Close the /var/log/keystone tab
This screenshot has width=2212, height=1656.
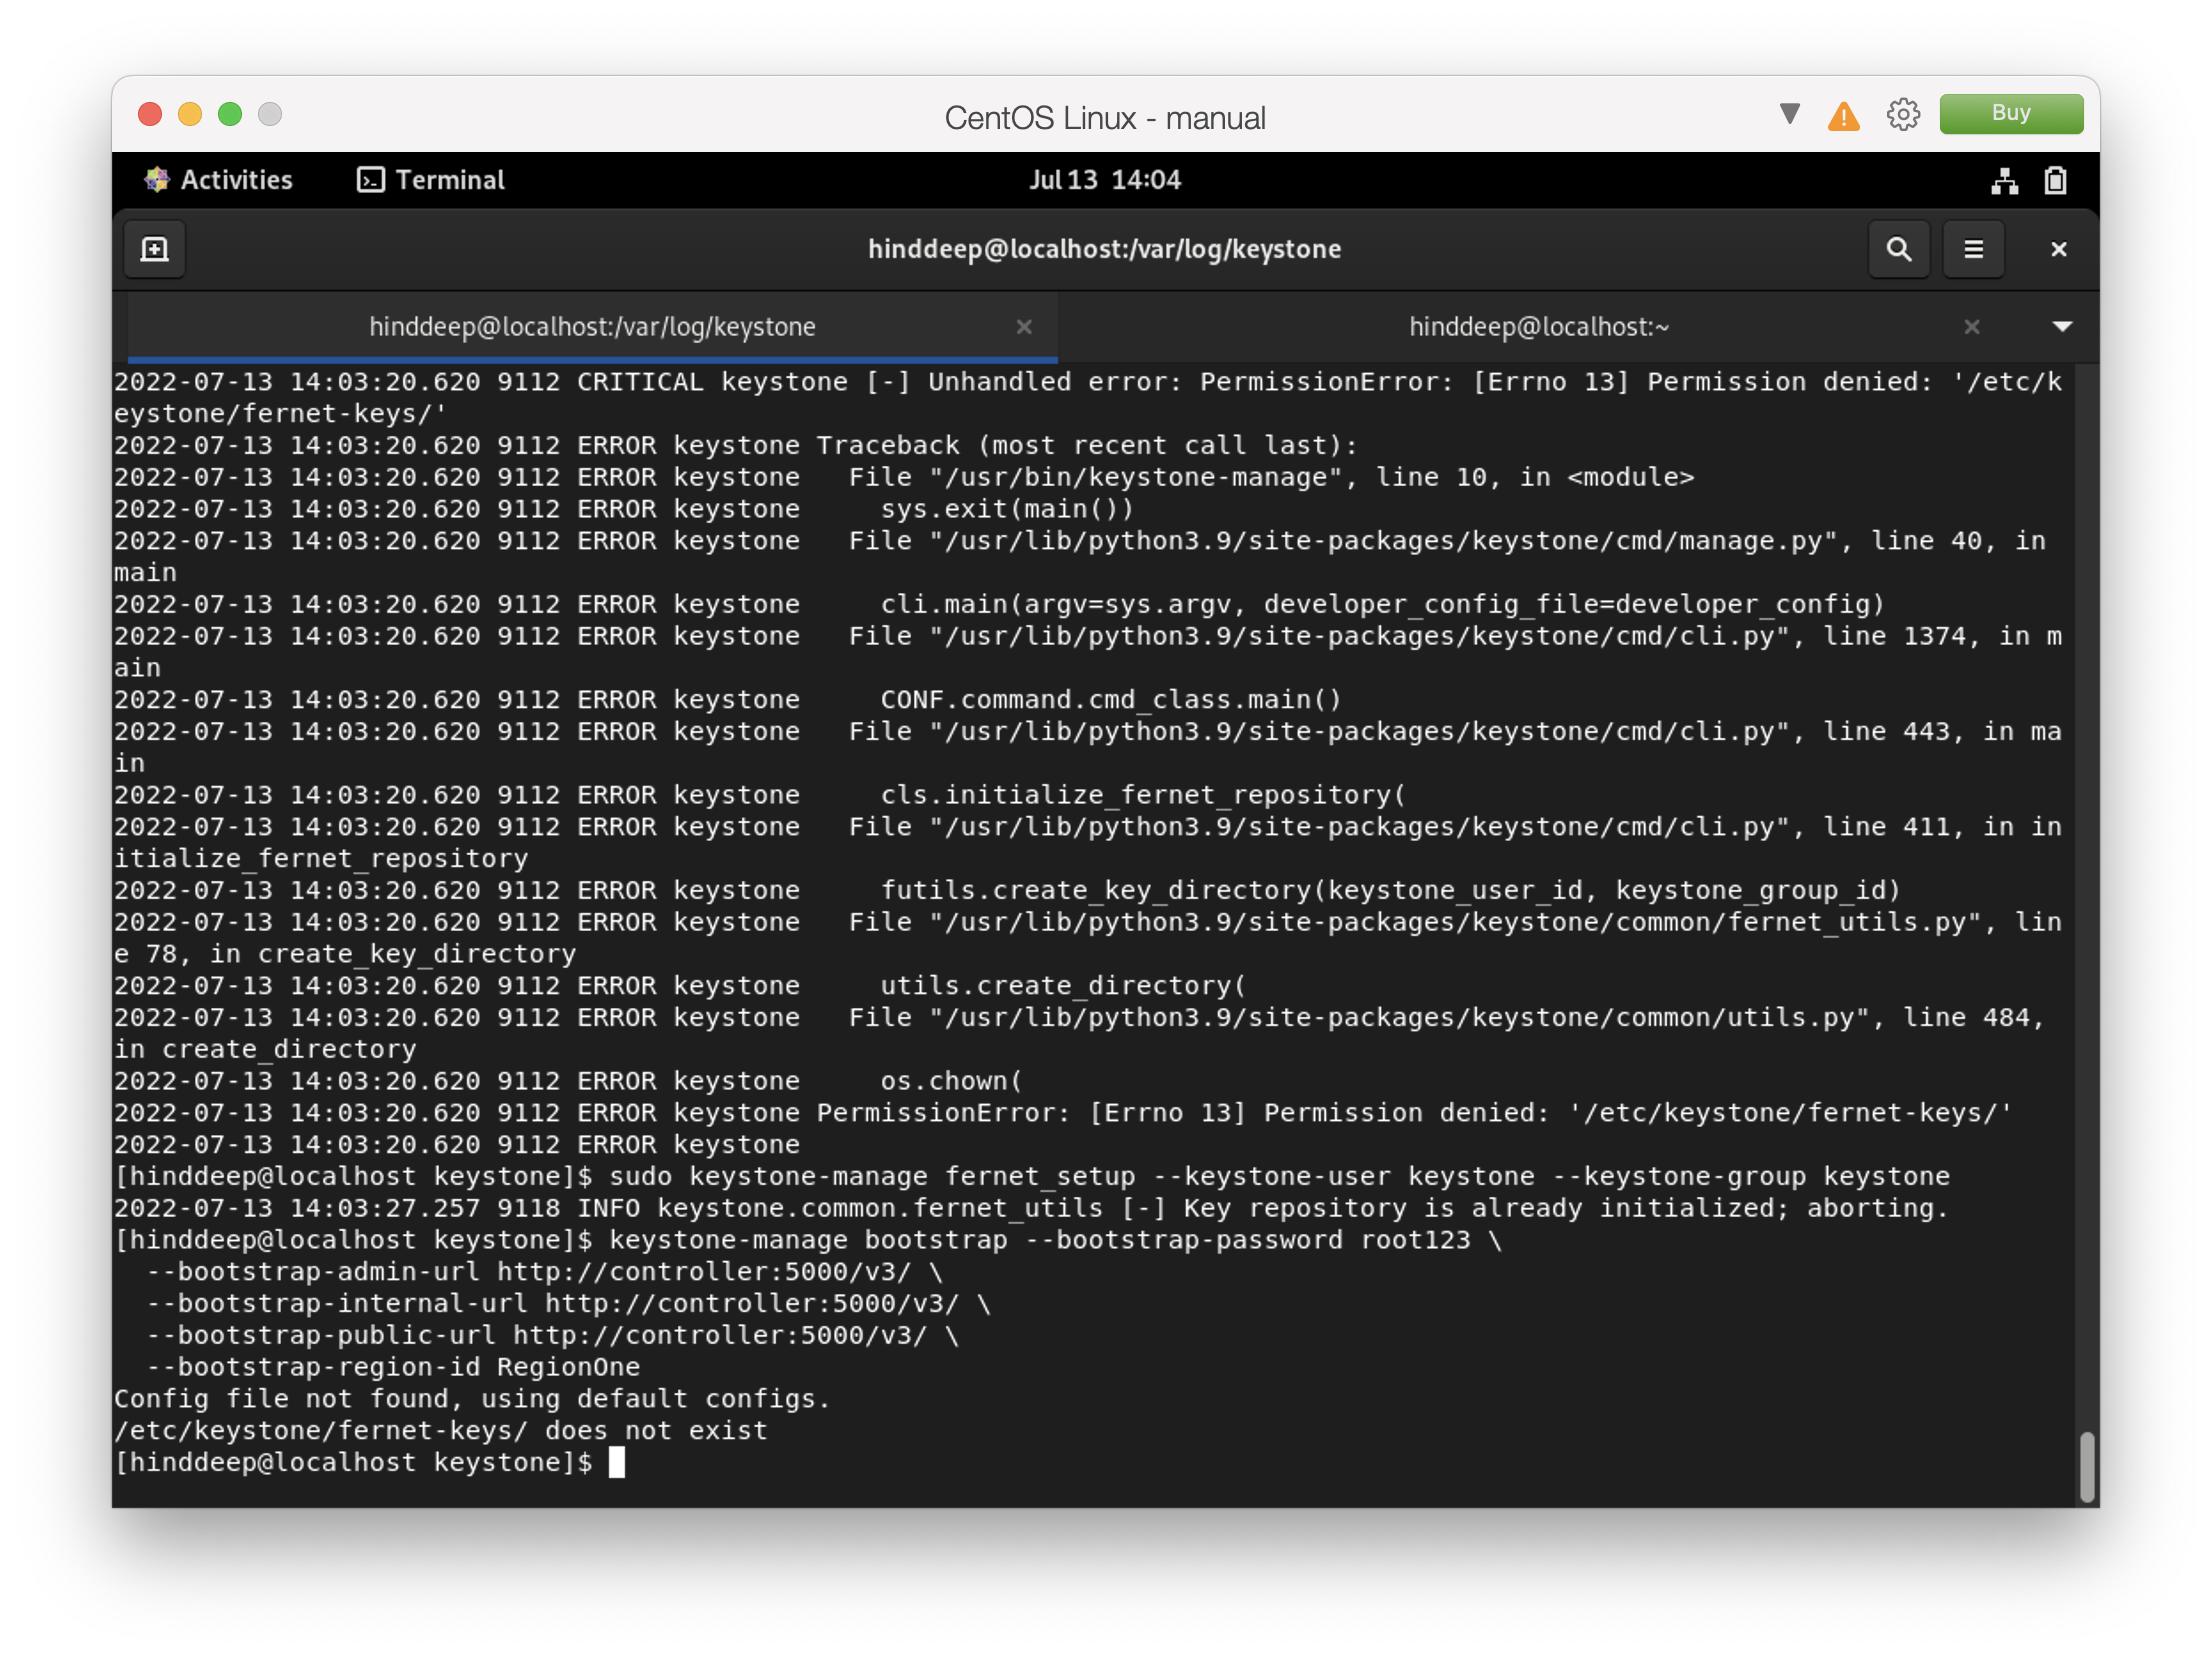pos(1023,327)
